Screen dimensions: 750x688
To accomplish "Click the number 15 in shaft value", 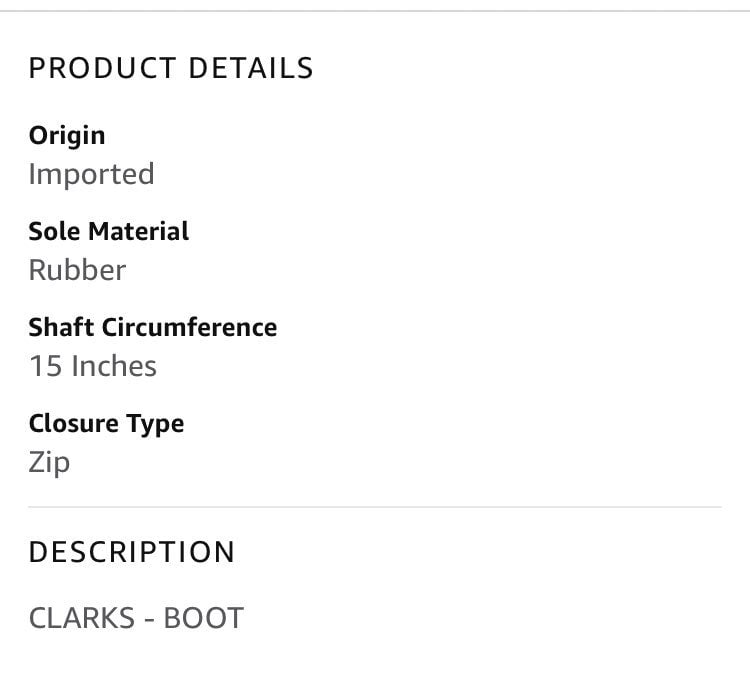I will [46, 366].
